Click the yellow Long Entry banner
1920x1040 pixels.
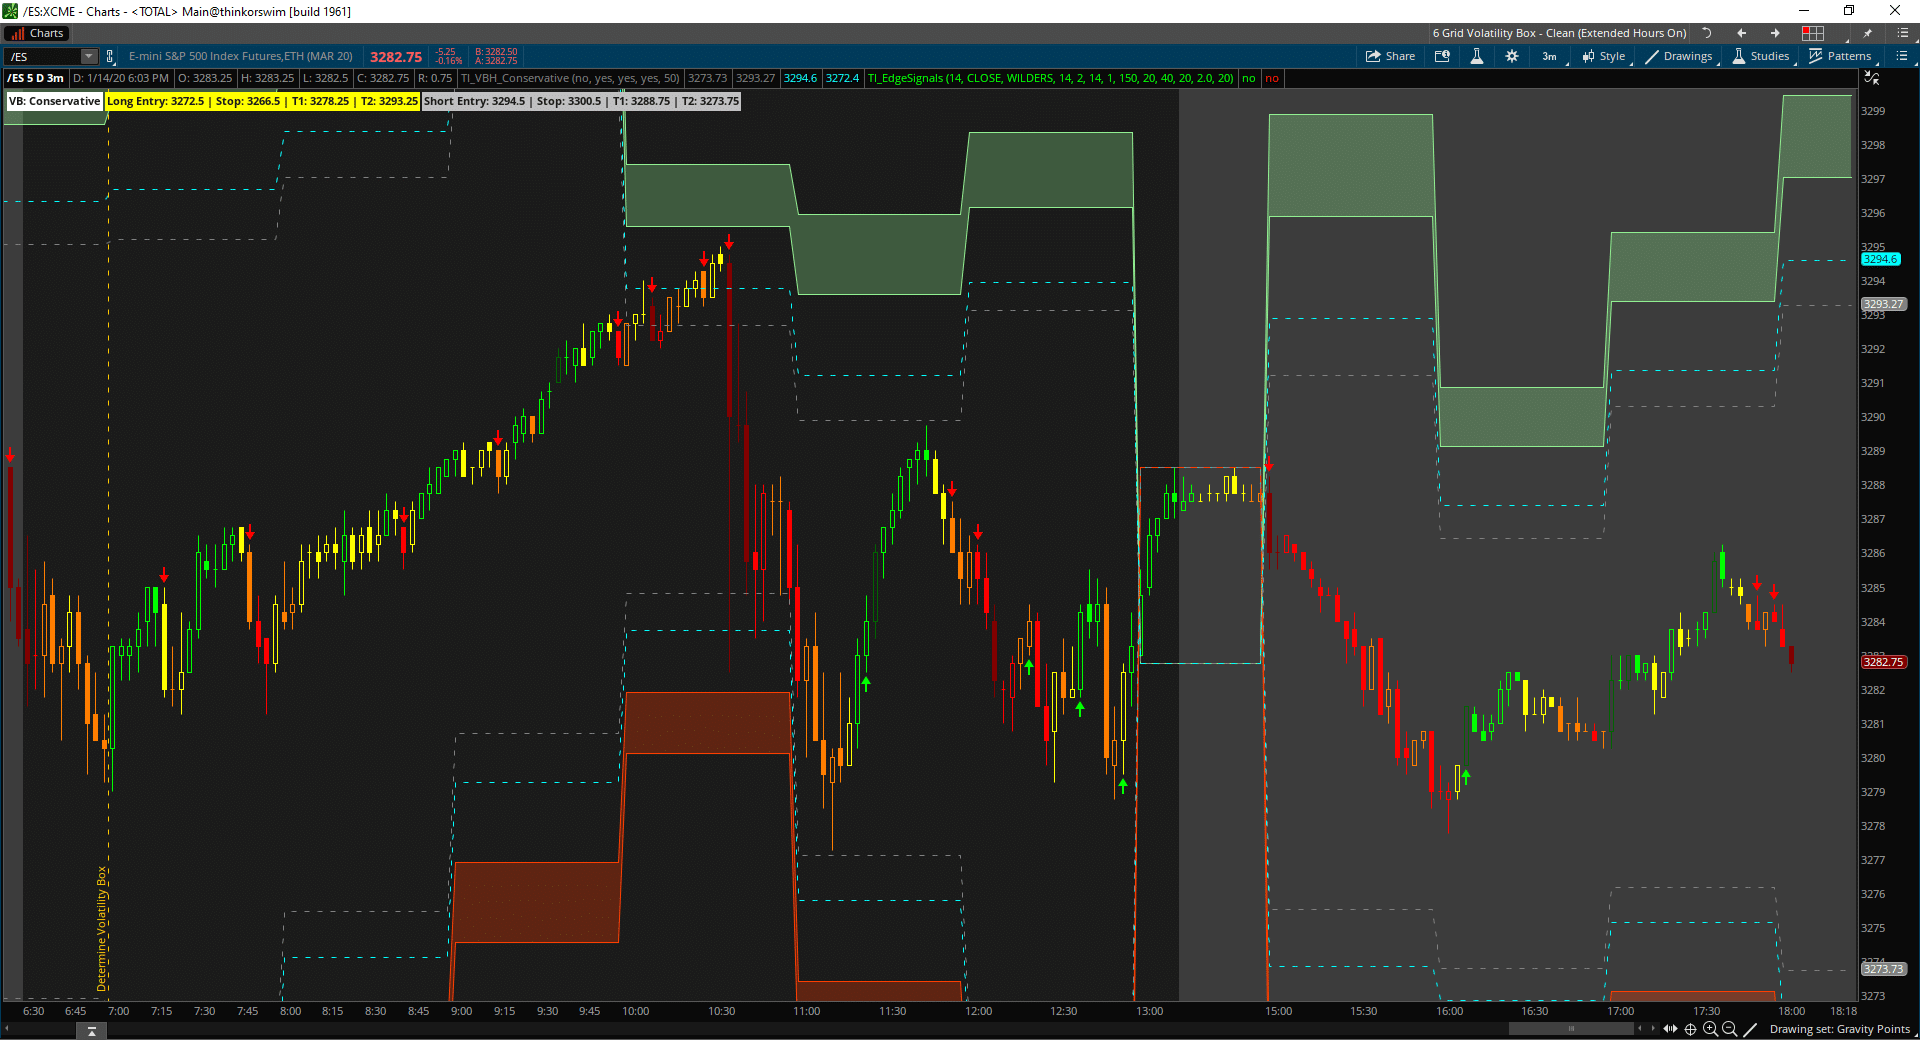click(263, 101)
